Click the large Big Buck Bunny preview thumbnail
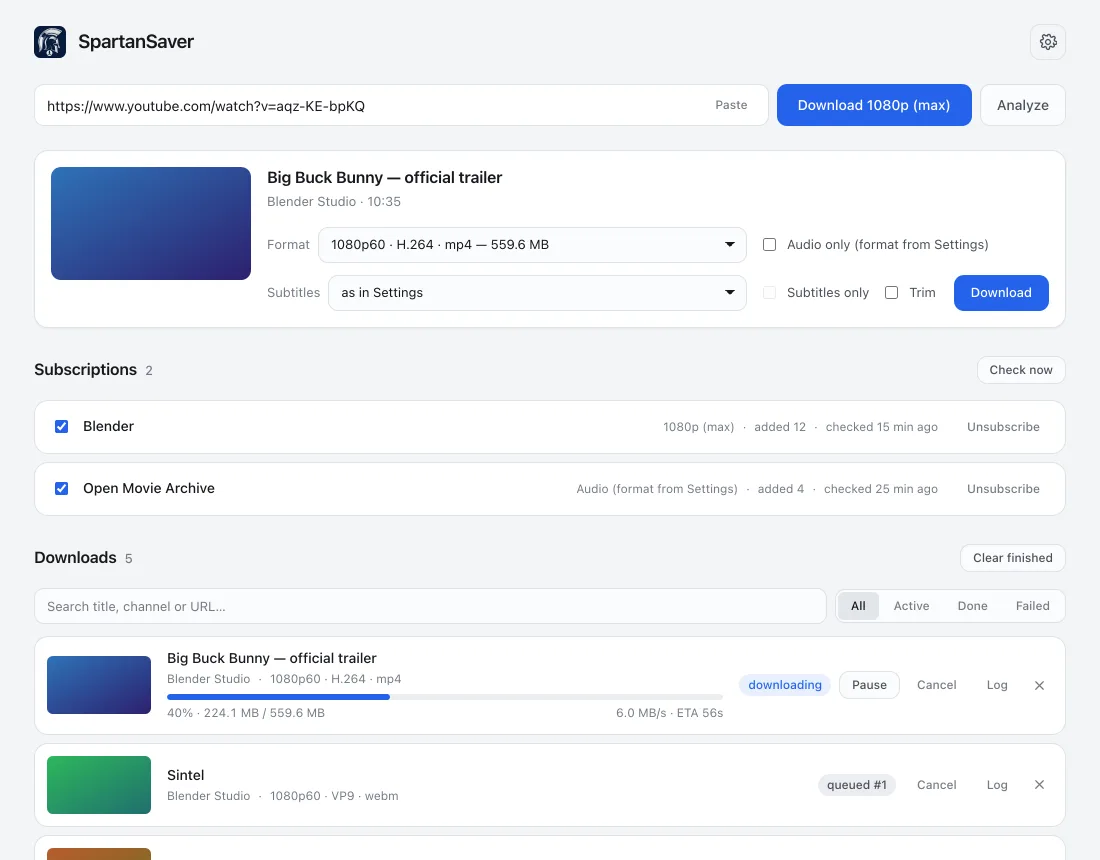Viewport: 1100px width, 860px height. (151, 223)
